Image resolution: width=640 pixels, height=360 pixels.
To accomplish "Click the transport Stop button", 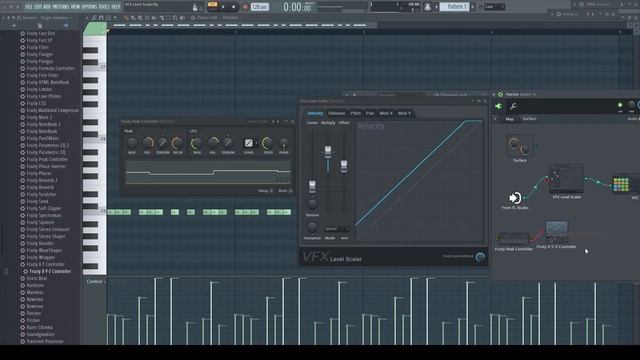I will (233, 7).
